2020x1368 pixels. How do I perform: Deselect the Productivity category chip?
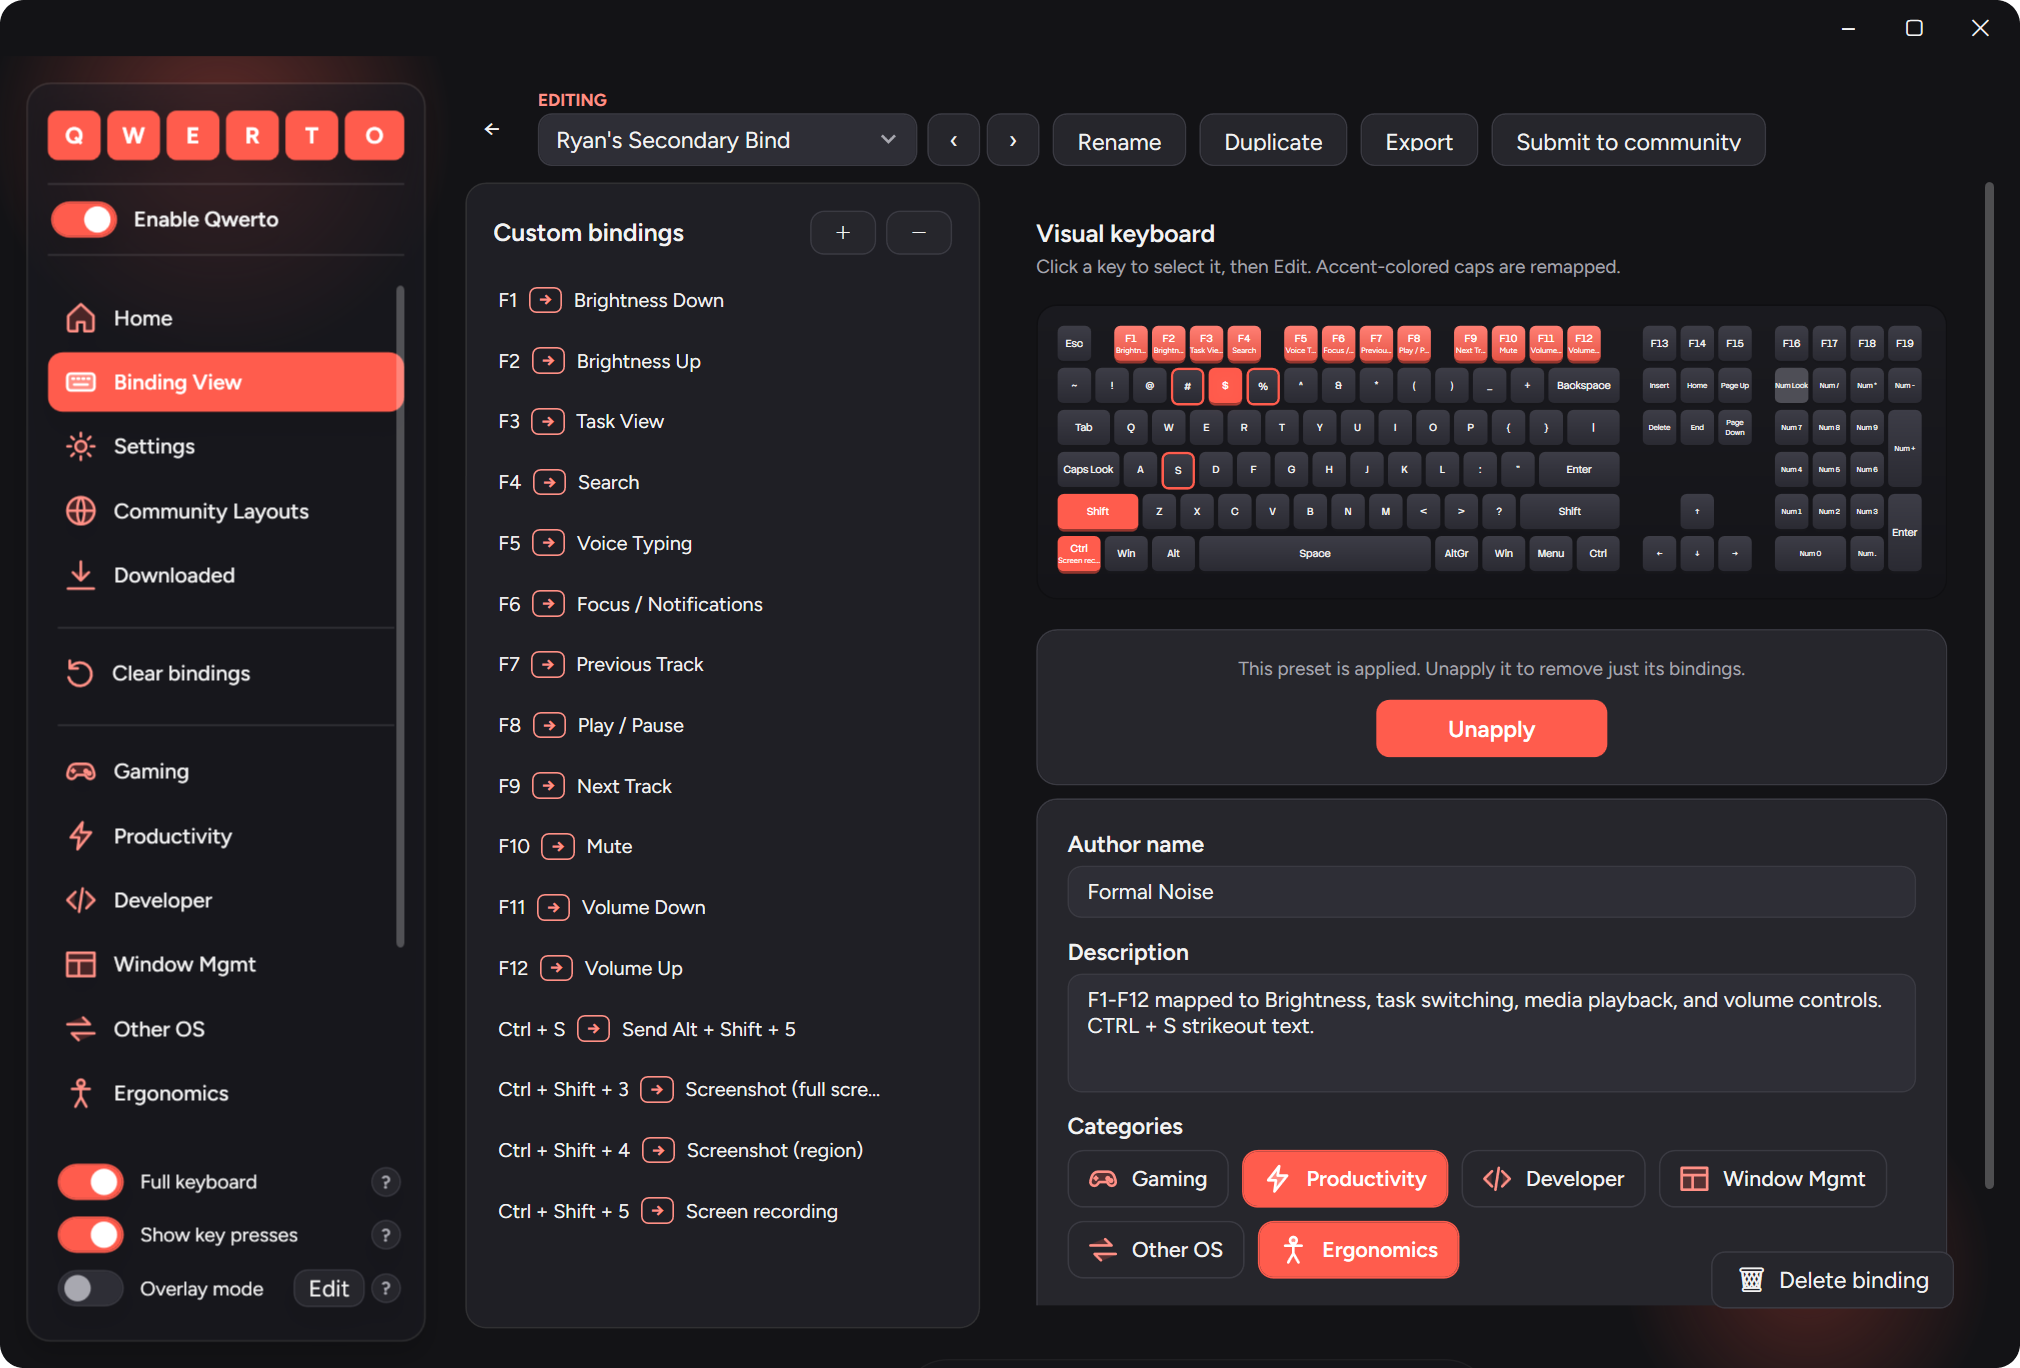(x=1345, y=1179)
